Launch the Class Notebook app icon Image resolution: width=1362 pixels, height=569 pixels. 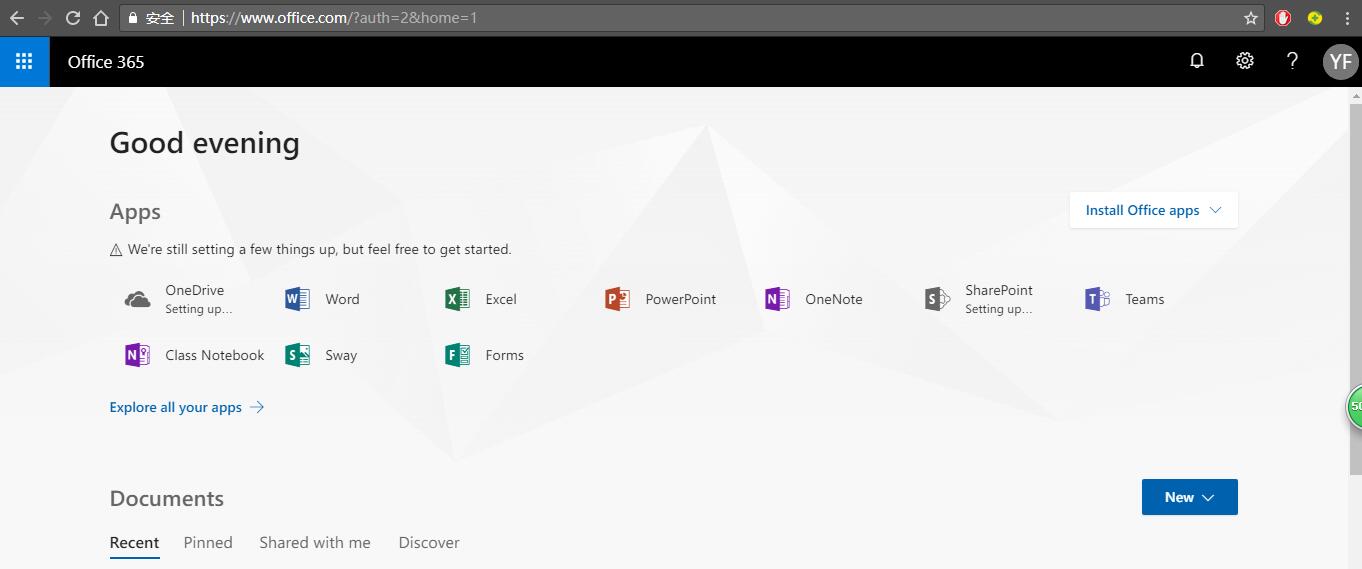137,355
